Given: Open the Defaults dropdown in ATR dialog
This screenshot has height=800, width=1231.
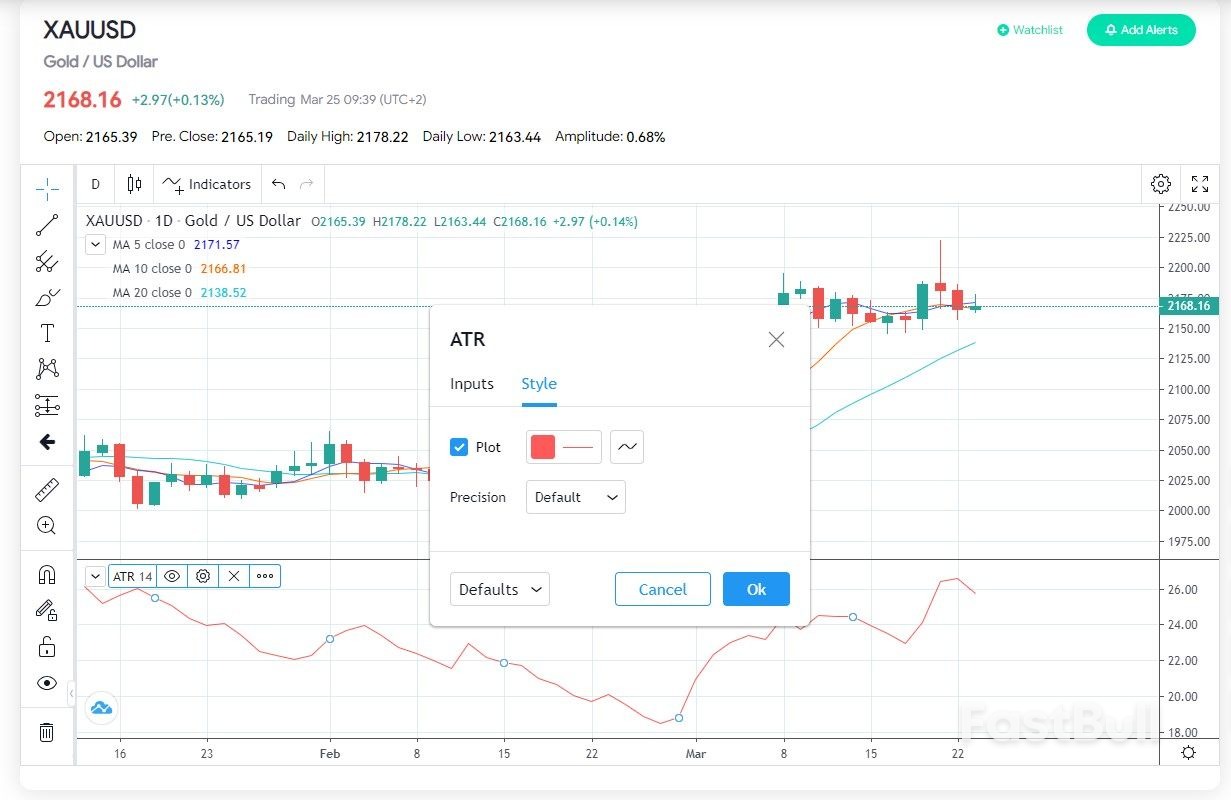Looking at the screenshot, I should point(499,589).
